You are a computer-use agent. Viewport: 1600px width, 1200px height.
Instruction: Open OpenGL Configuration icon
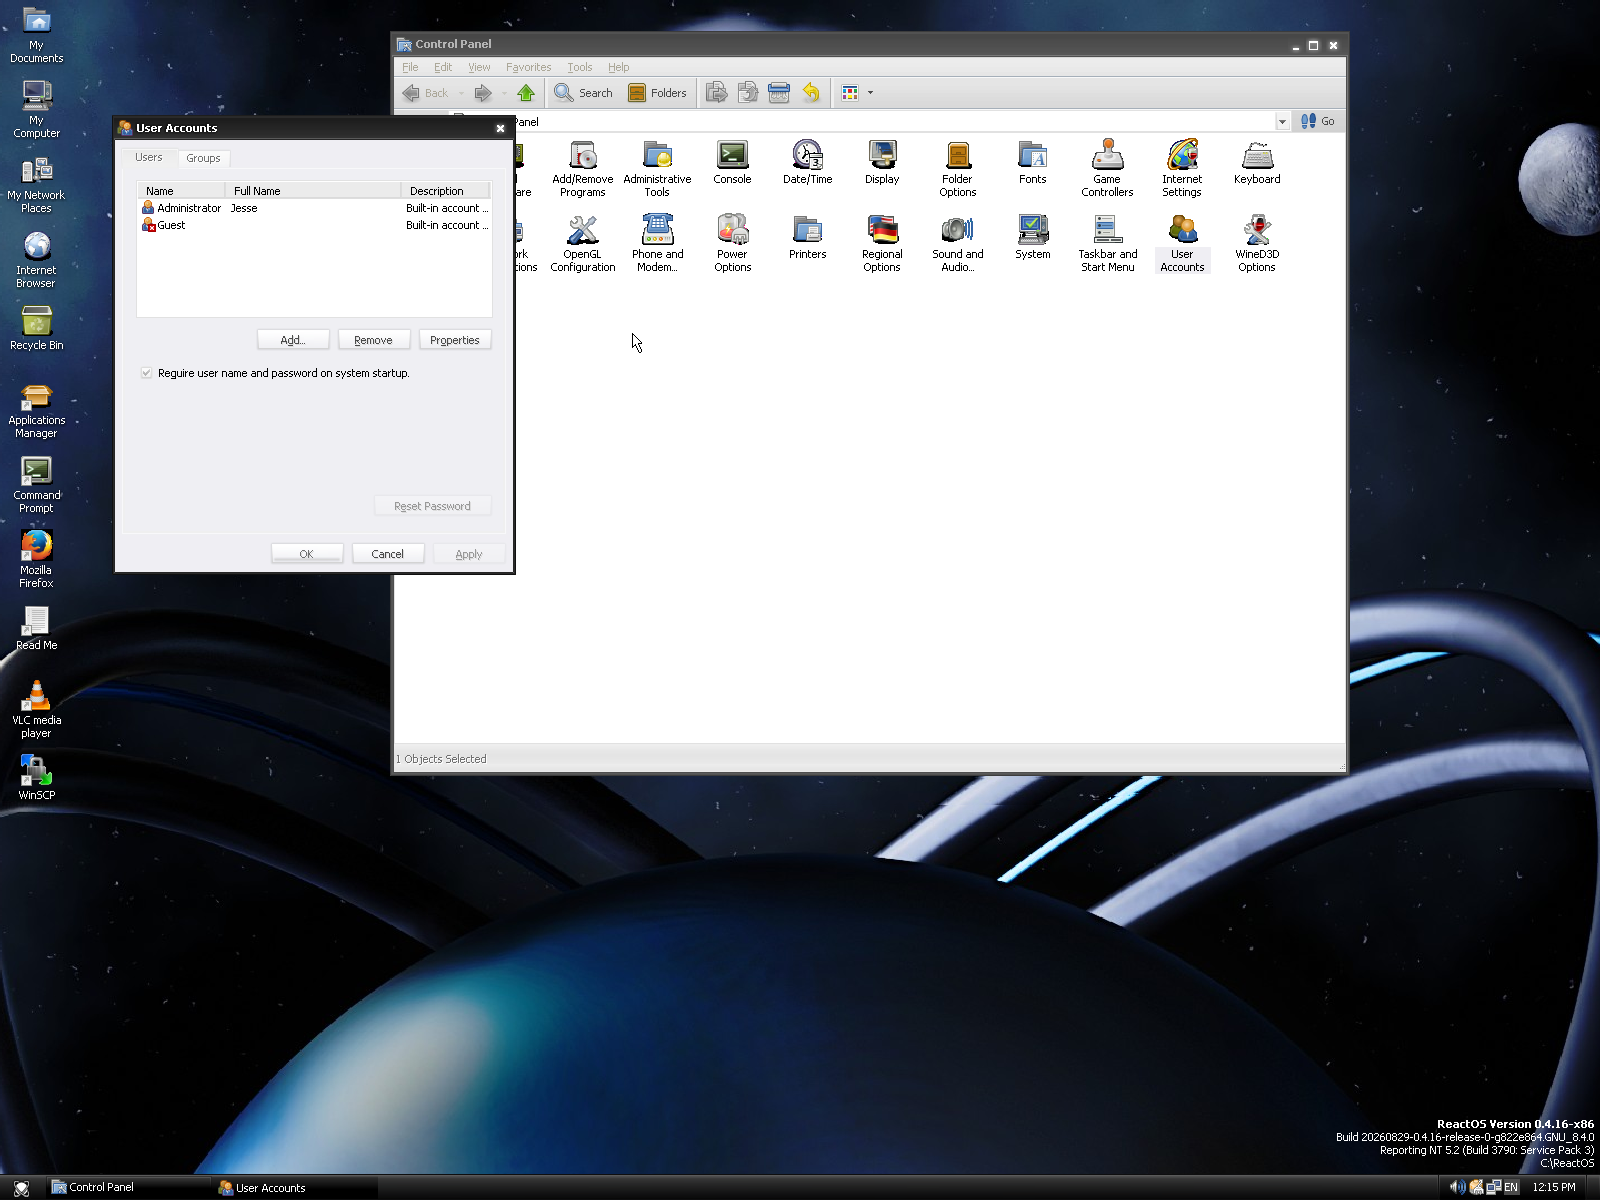click(582, 242)
